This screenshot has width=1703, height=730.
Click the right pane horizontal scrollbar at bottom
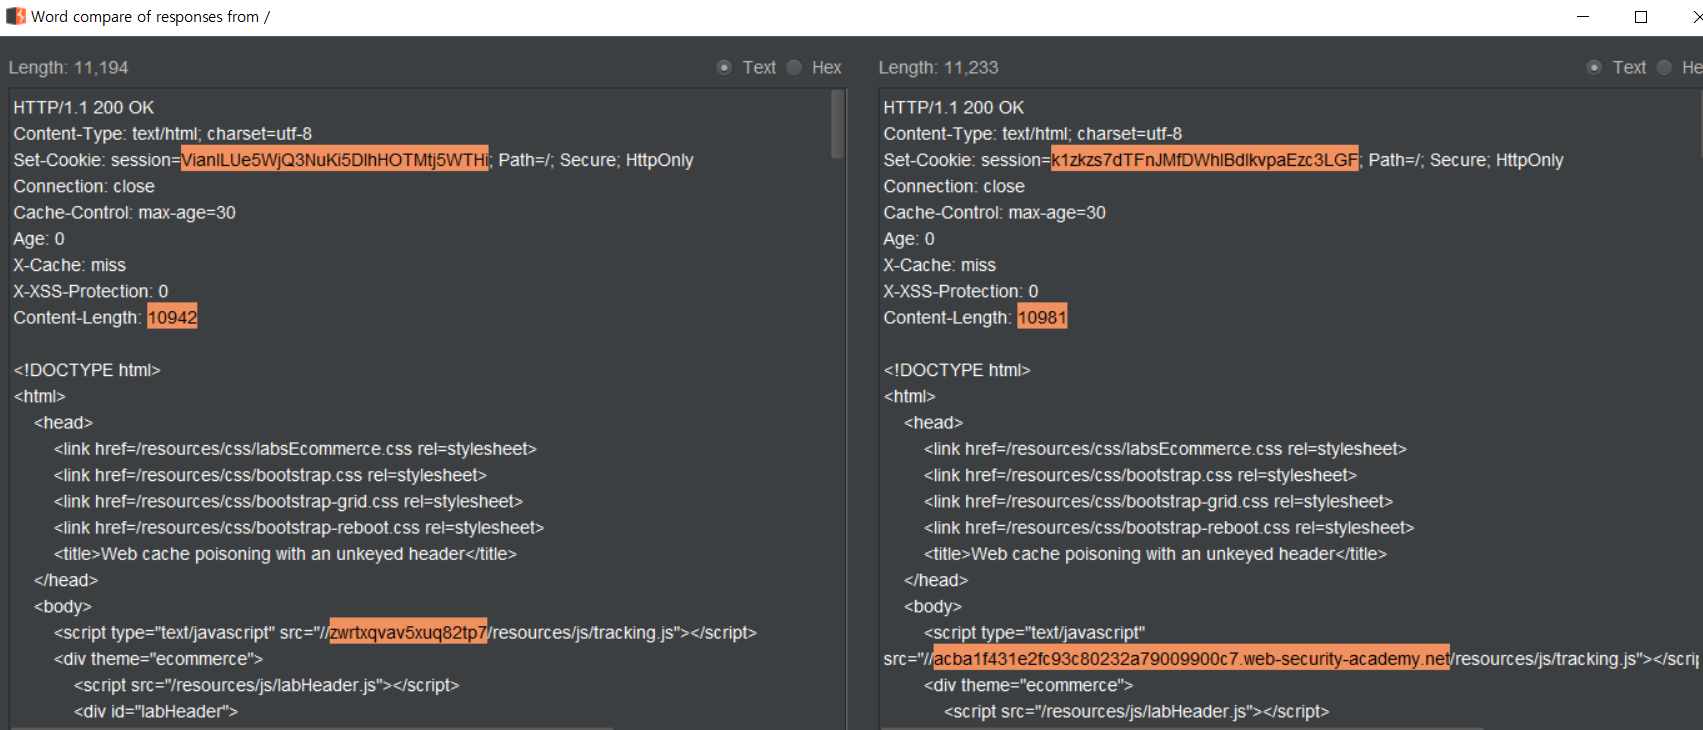pyautogui.click(x=1180, y=727)
